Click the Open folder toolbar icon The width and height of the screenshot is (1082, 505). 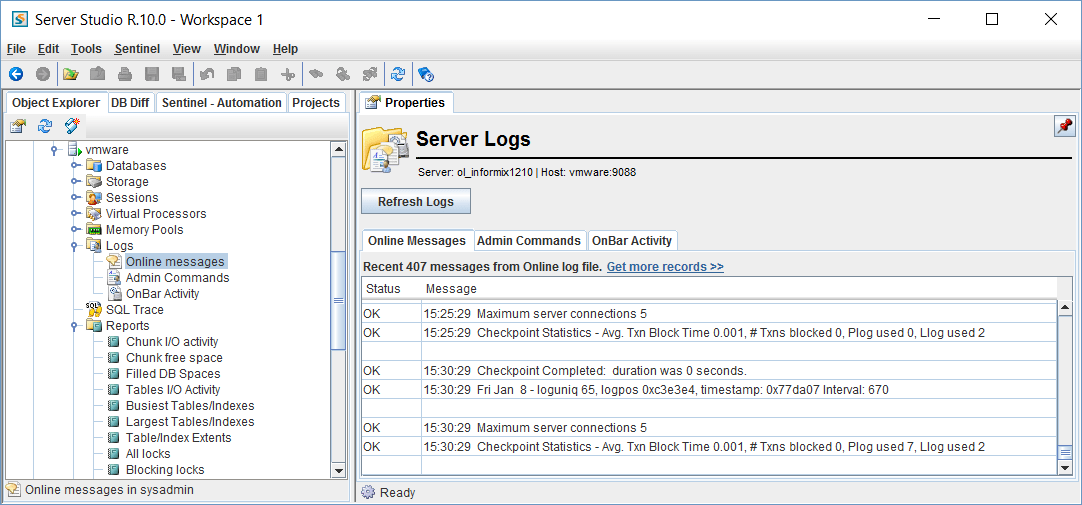(70, 74)
